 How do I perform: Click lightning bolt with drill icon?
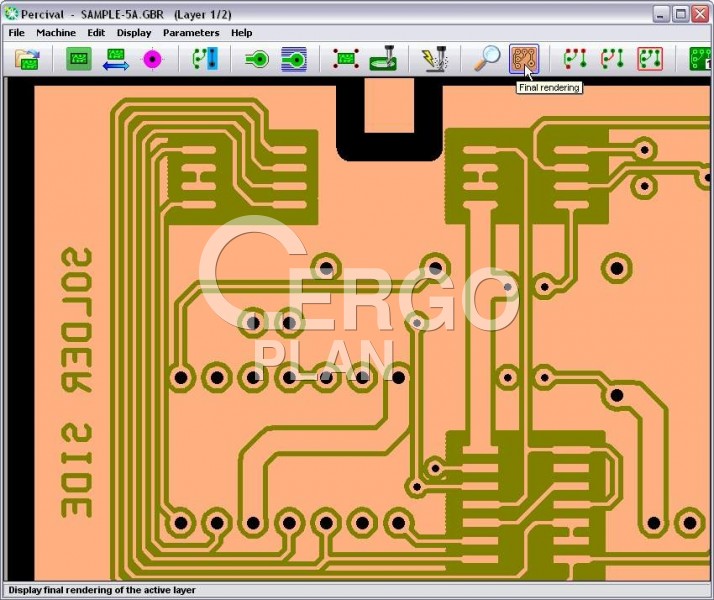435,58
